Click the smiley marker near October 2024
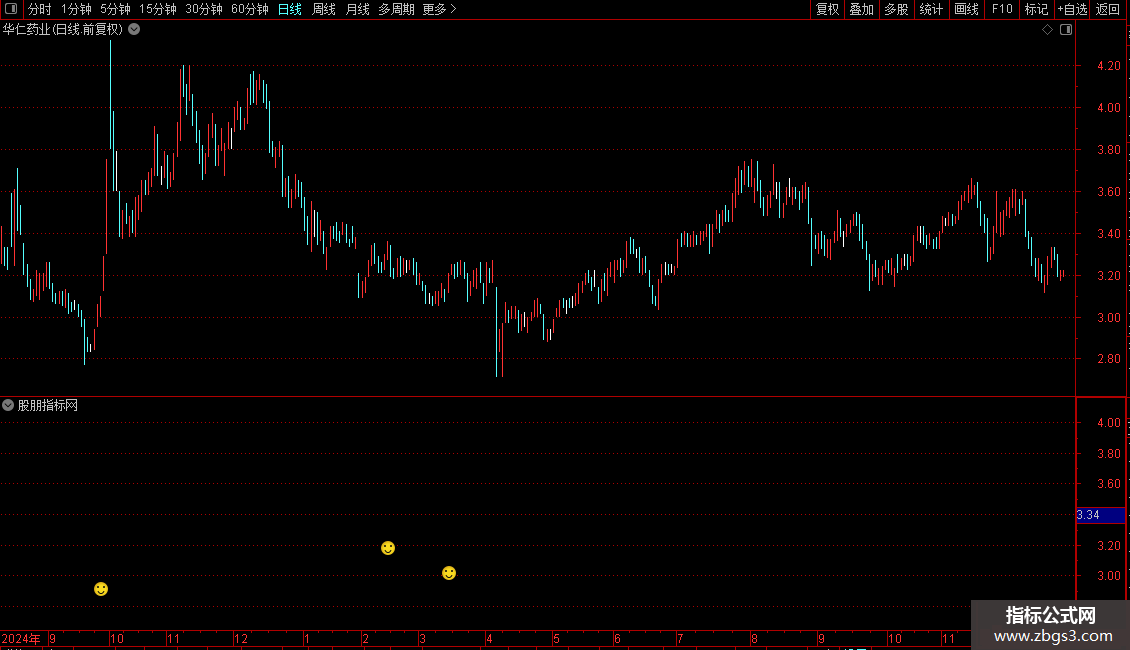 (x=101, y=589)
